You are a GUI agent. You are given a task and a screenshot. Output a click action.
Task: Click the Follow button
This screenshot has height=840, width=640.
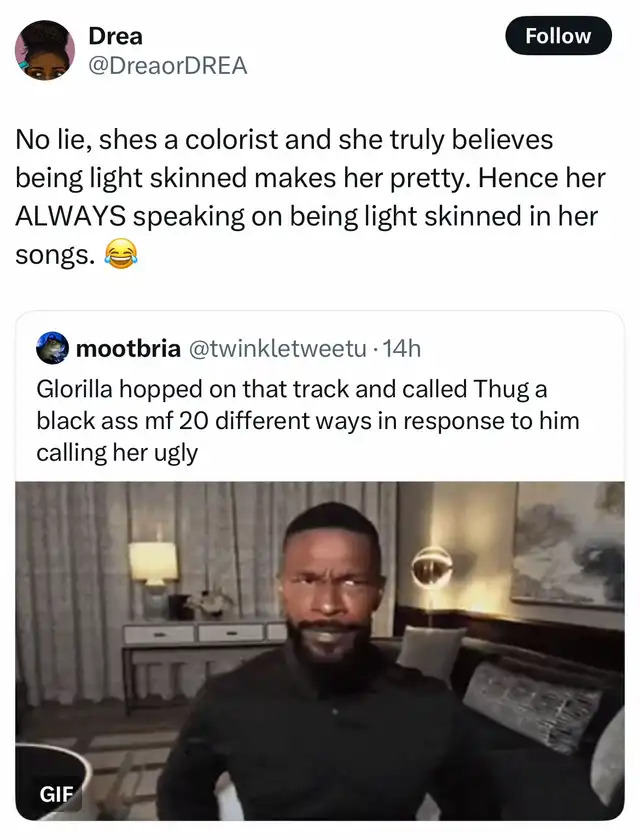[558, 36]
